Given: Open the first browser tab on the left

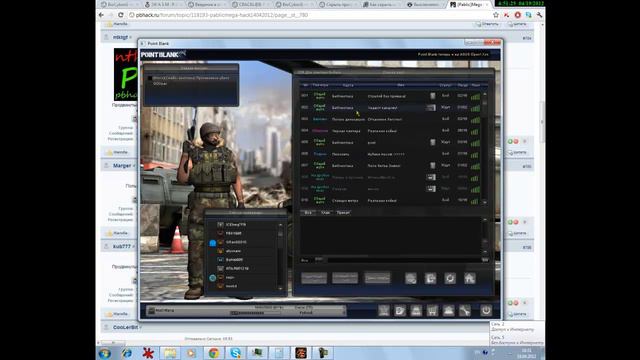Looking at the screenshot, I should tap(118, 4).
